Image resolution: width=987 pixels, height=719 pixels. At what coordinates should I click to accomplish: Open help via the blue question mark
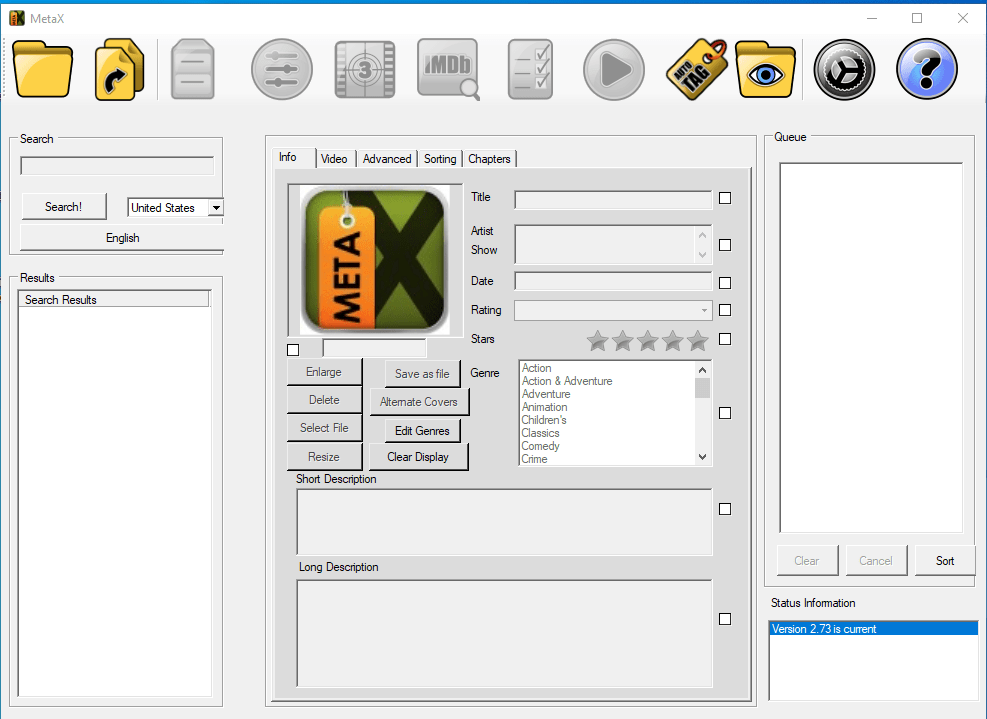[x=927, y=69]
